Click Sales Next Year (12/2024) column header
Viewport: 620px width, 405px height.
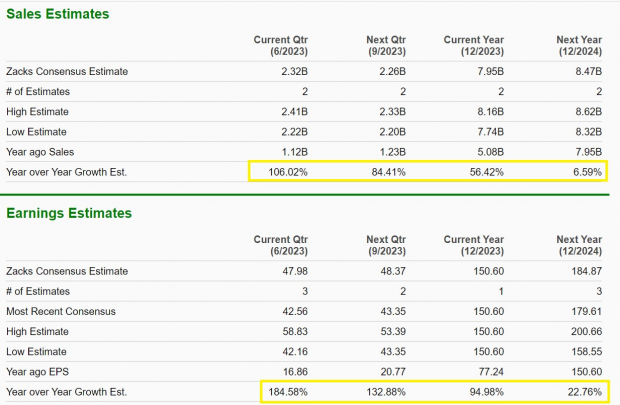point(580,46)
